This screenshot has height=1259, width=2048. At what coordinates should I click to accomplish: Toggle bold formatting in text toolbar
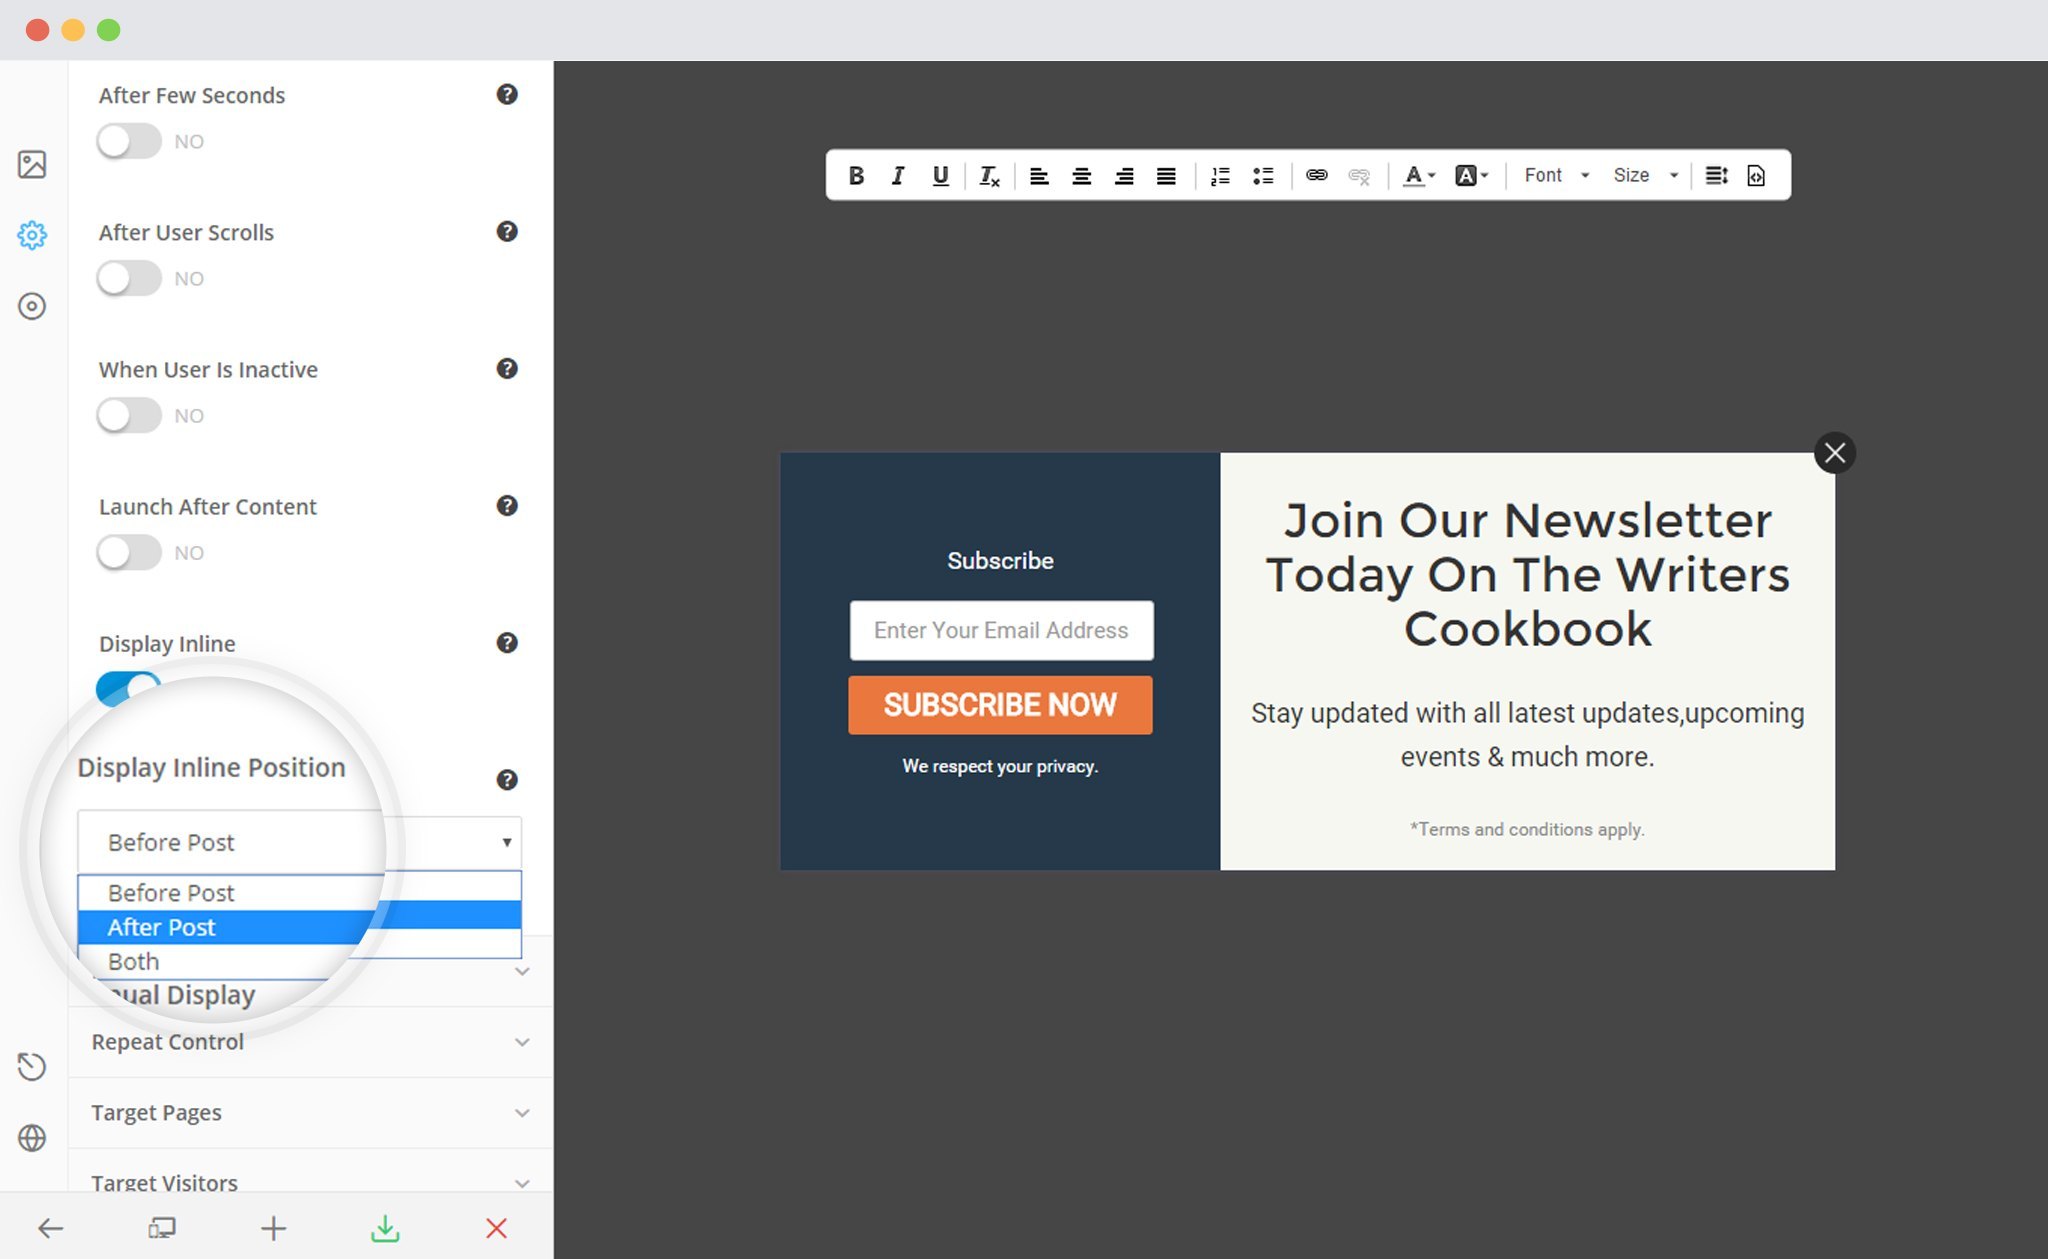(856, 176)
